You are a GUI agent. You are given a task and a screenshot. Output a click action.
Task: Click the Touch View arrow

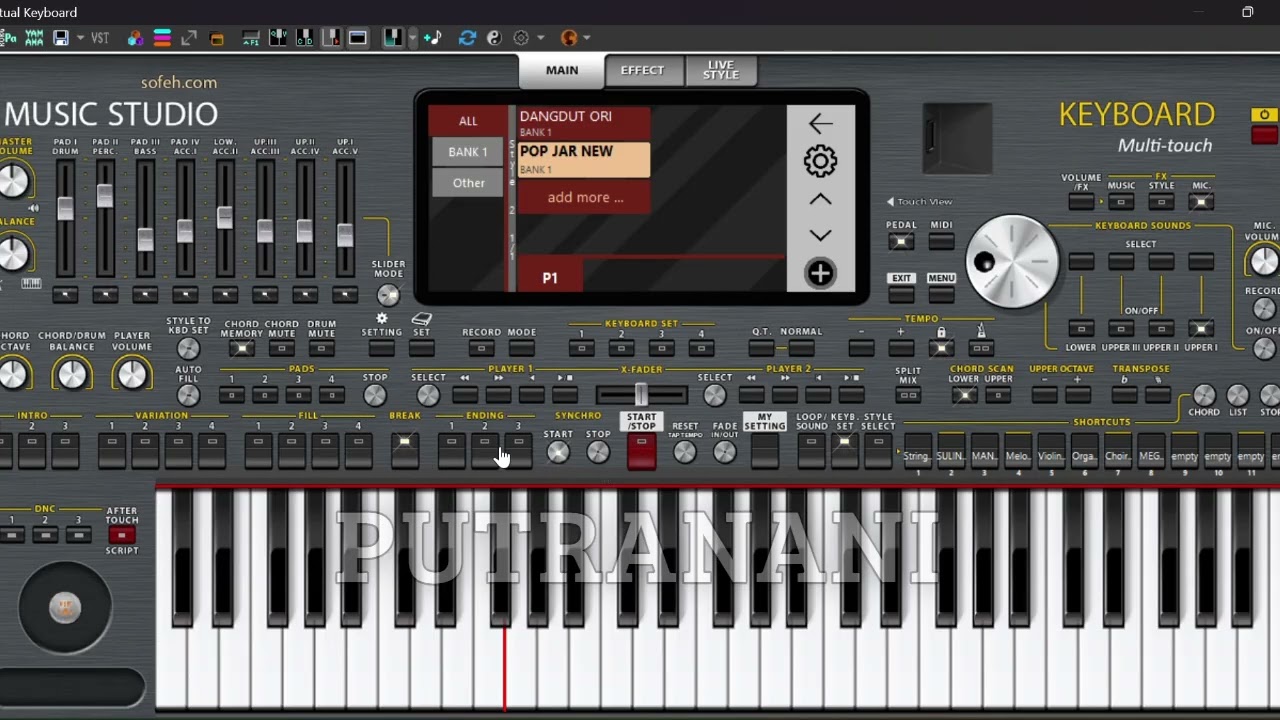tap(890, 202)
